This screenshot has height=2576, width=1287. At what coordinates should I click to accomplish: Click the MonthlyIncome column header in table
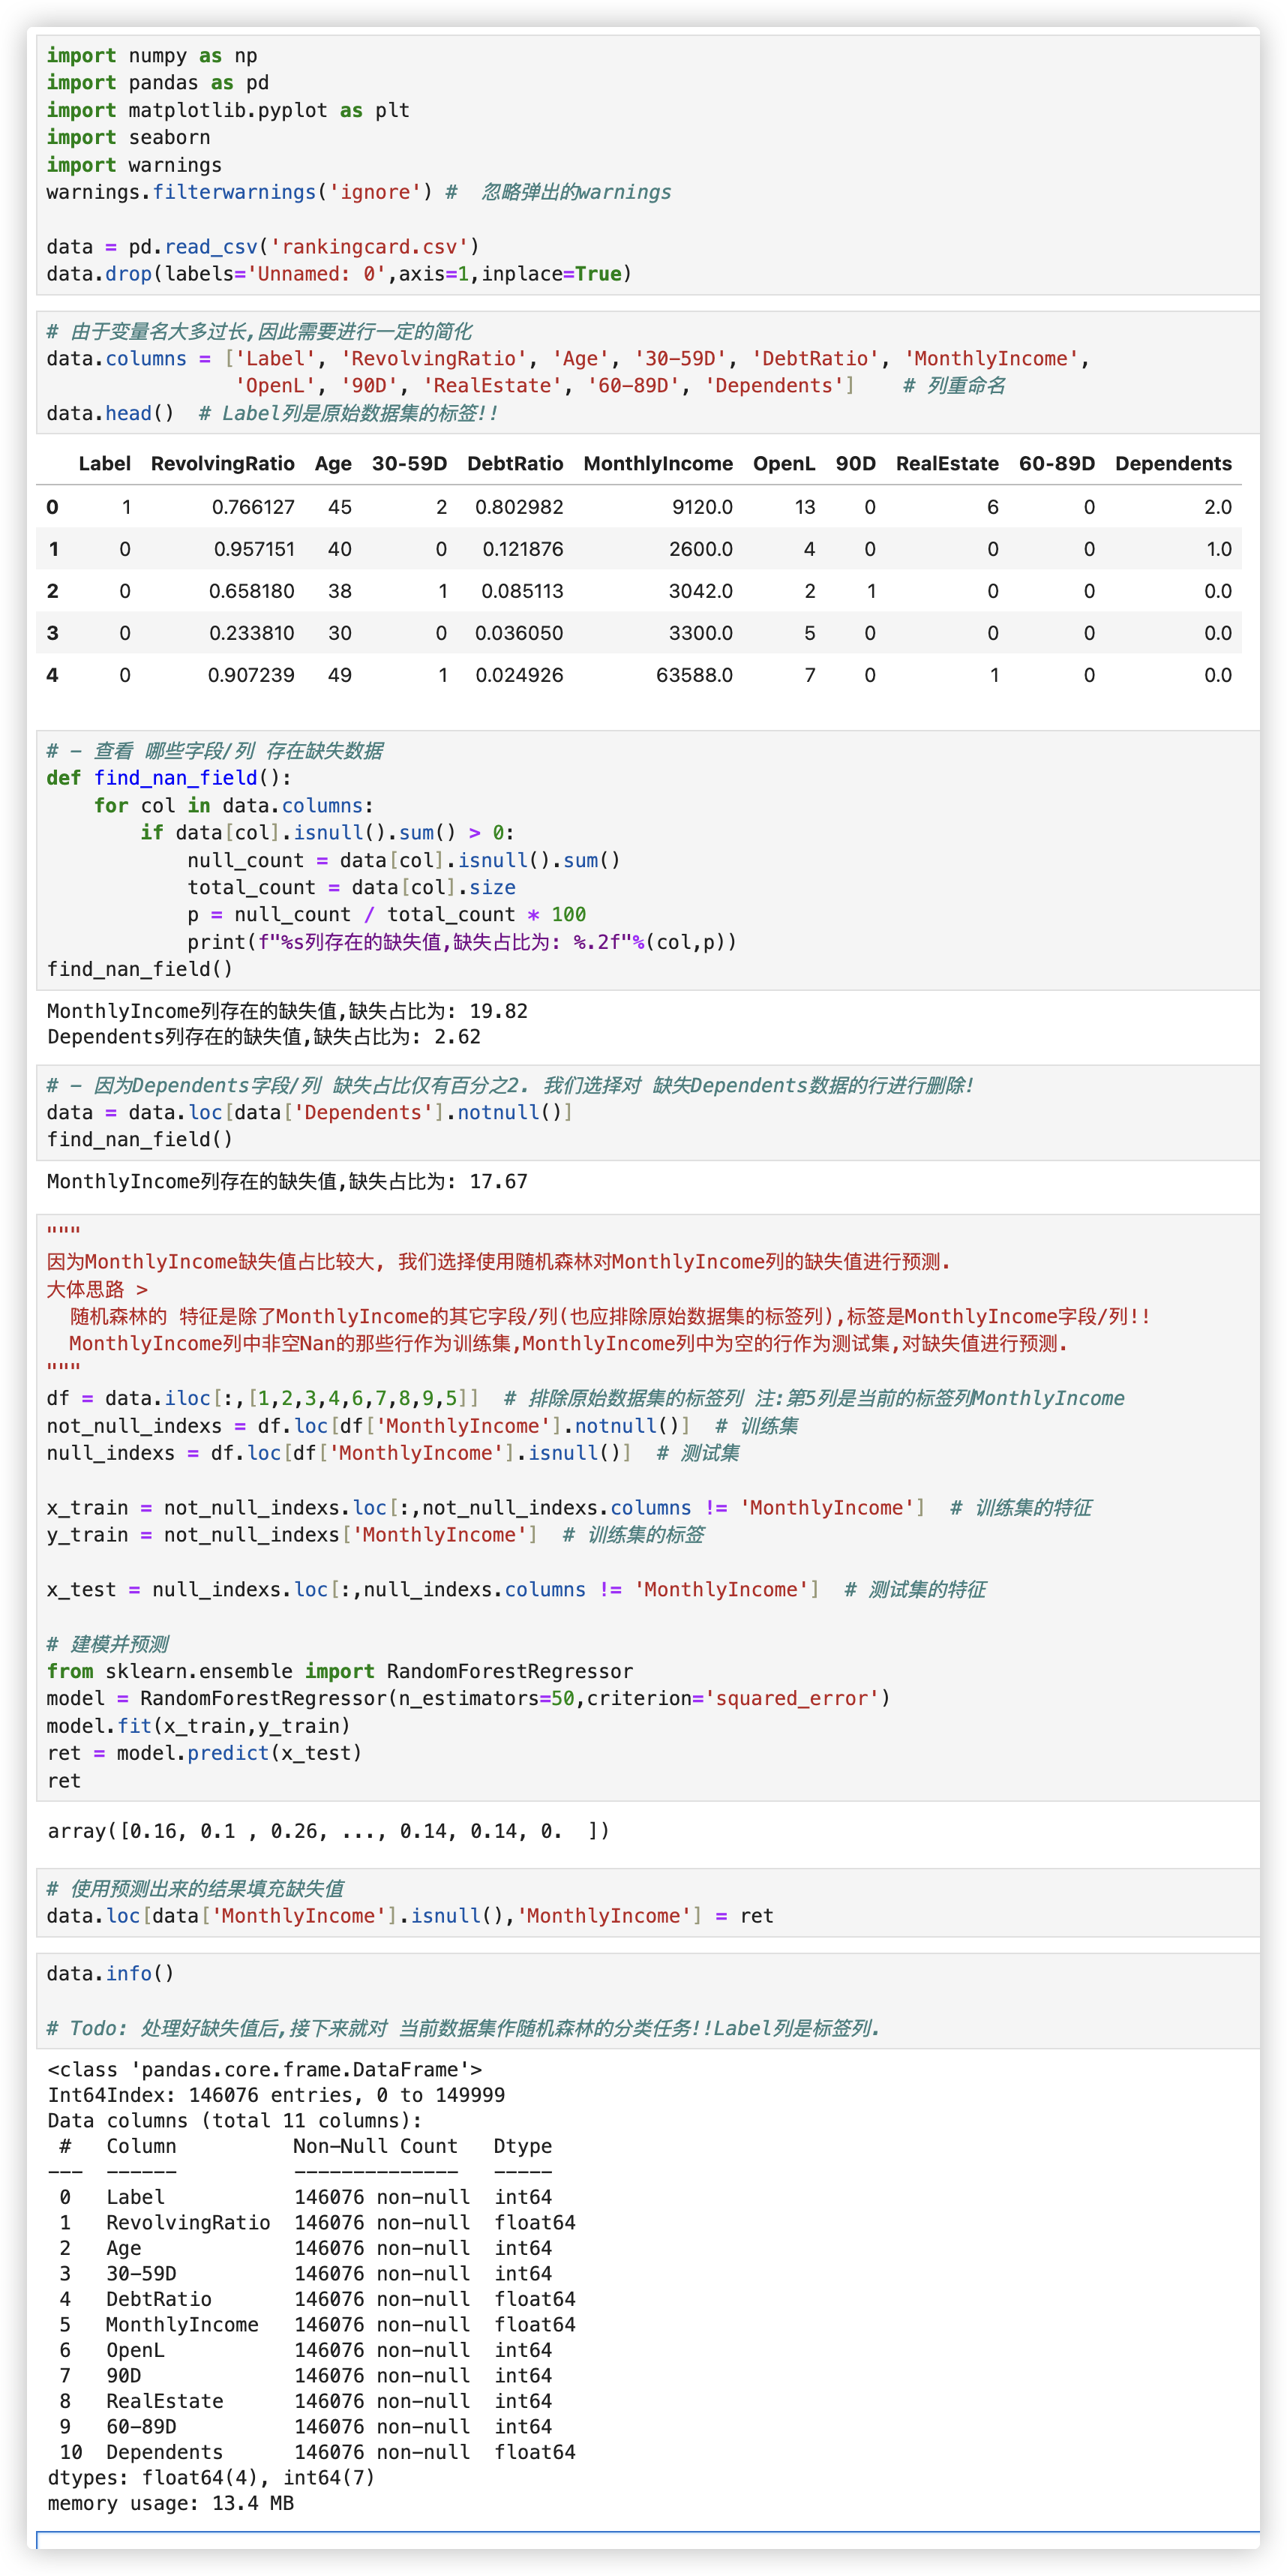tap(657, 464)
